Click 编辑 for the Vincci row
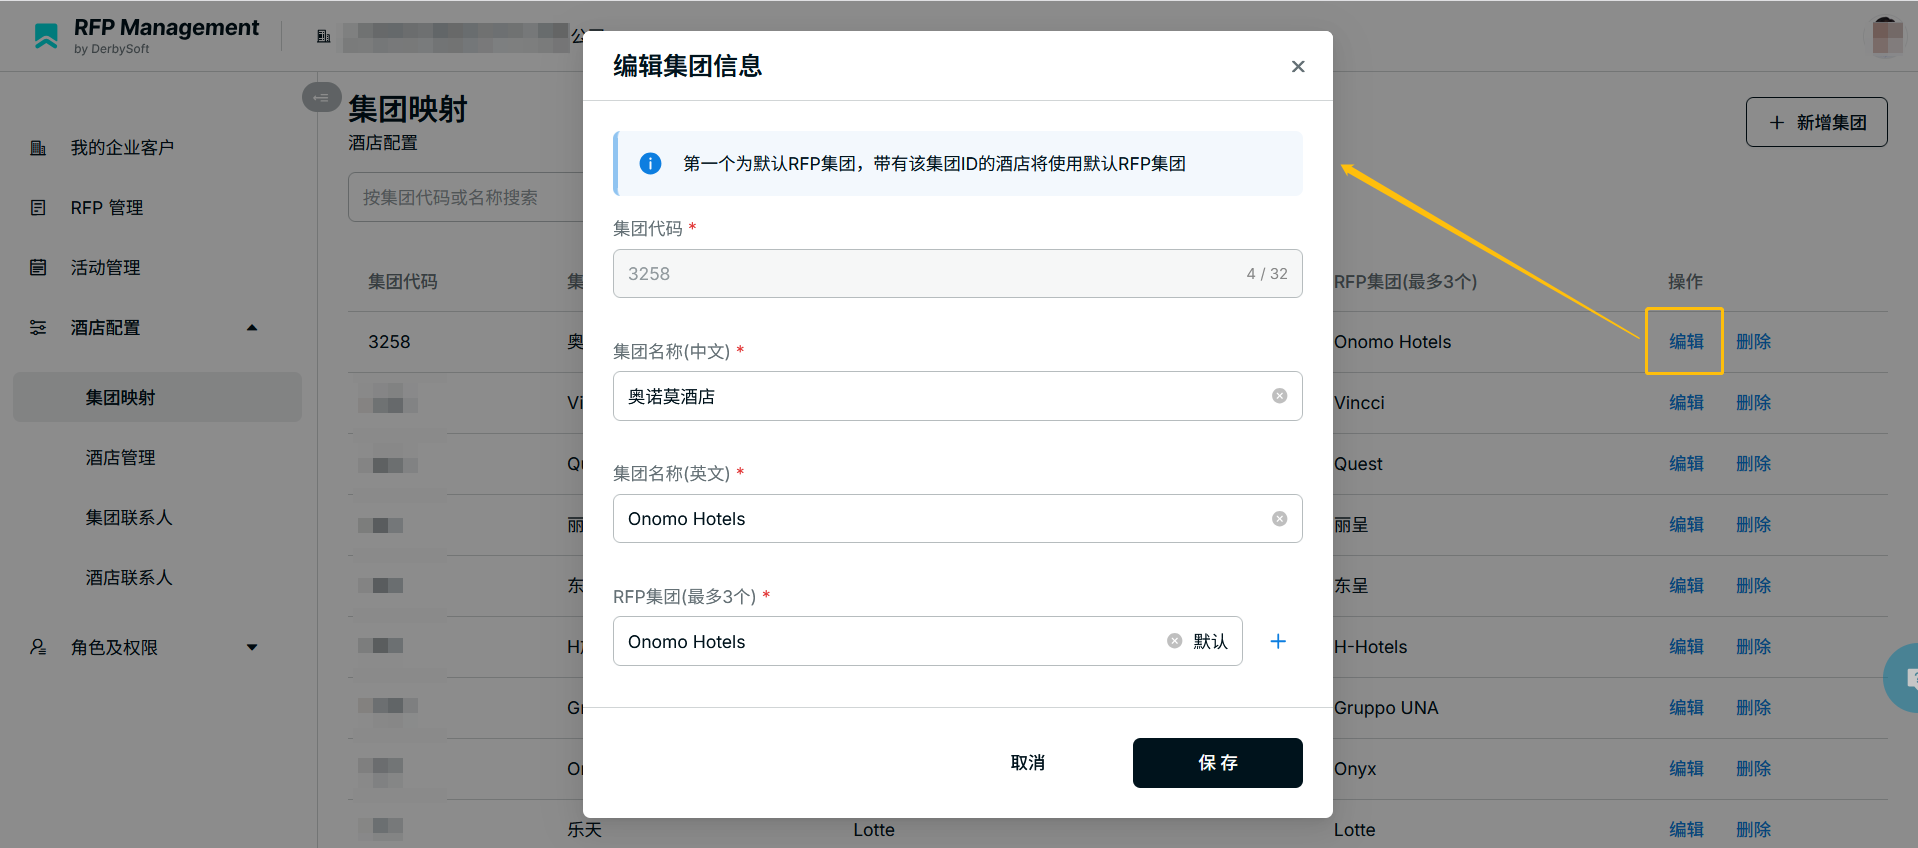1918x848 pixels. coord(1686,403)
